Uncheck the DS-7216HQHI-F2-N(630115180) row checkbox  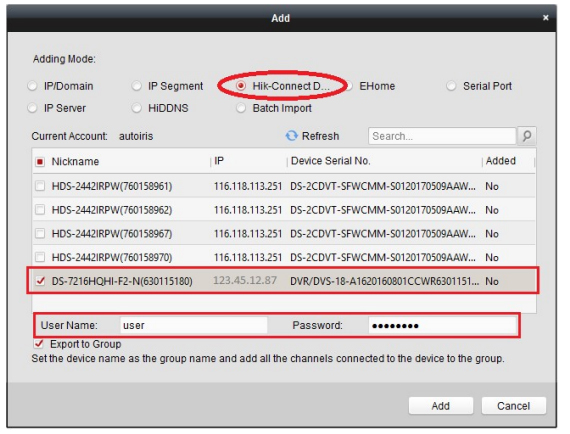[40, 281]
